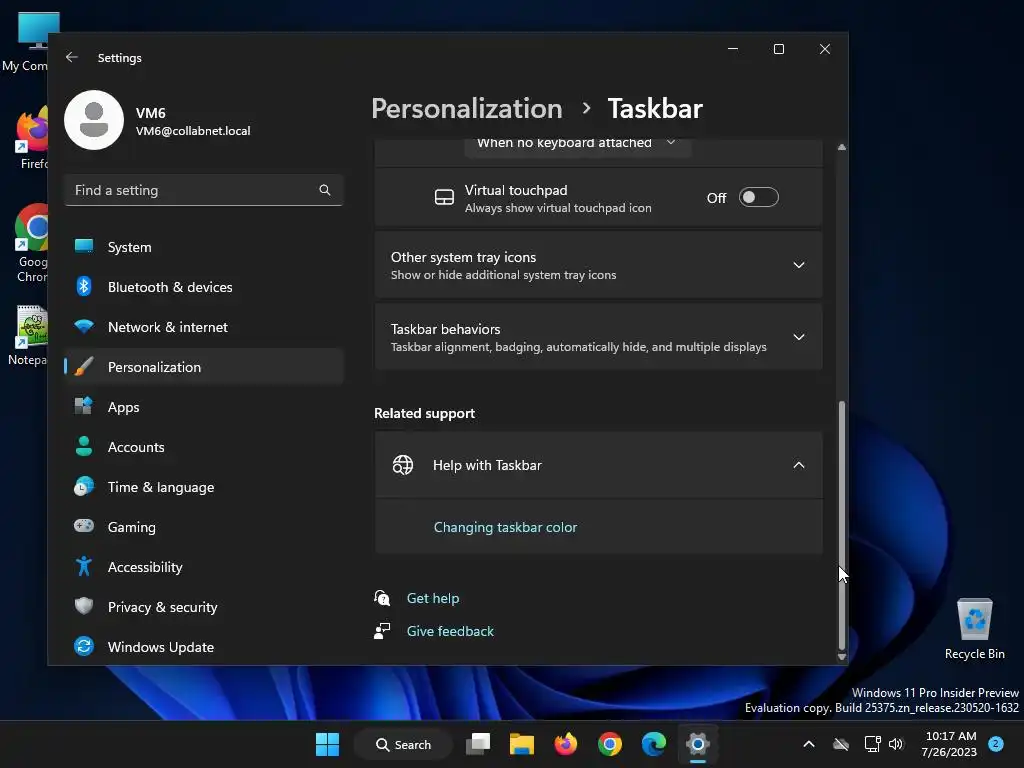Open Task View on the taskbar

coord(478,744)
